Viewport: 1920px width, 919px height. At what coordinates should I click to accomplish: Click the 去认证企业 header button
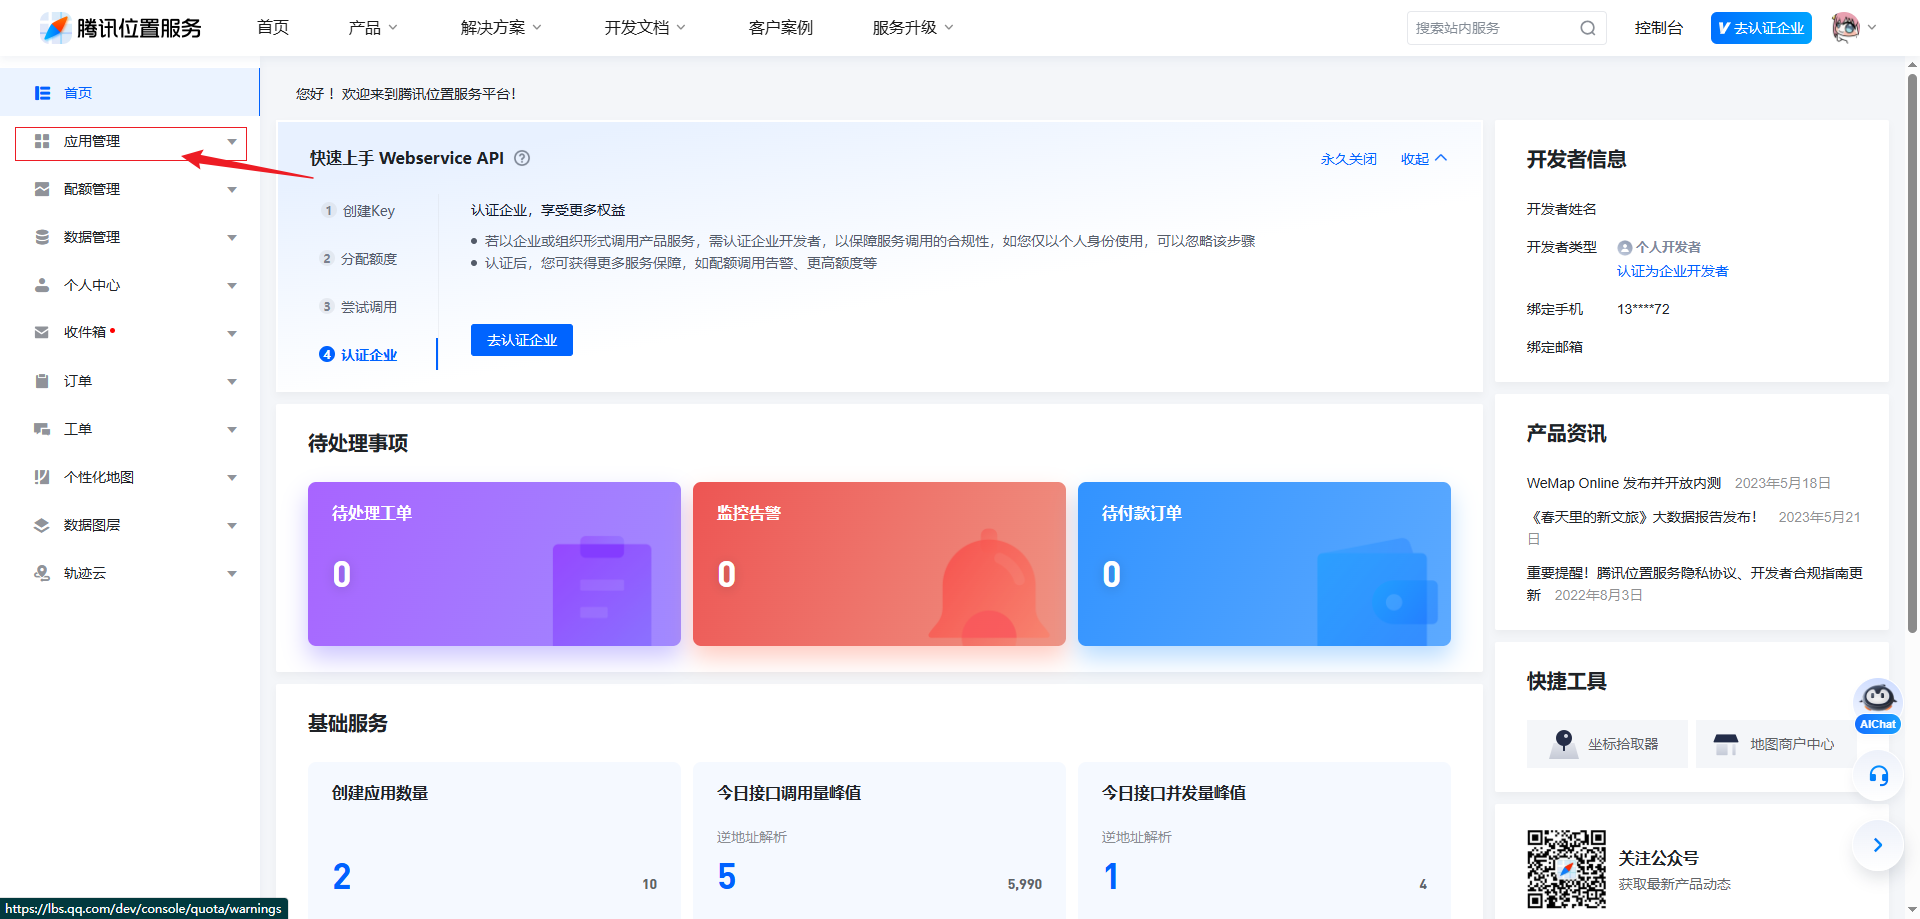[x=1761, y=28]
